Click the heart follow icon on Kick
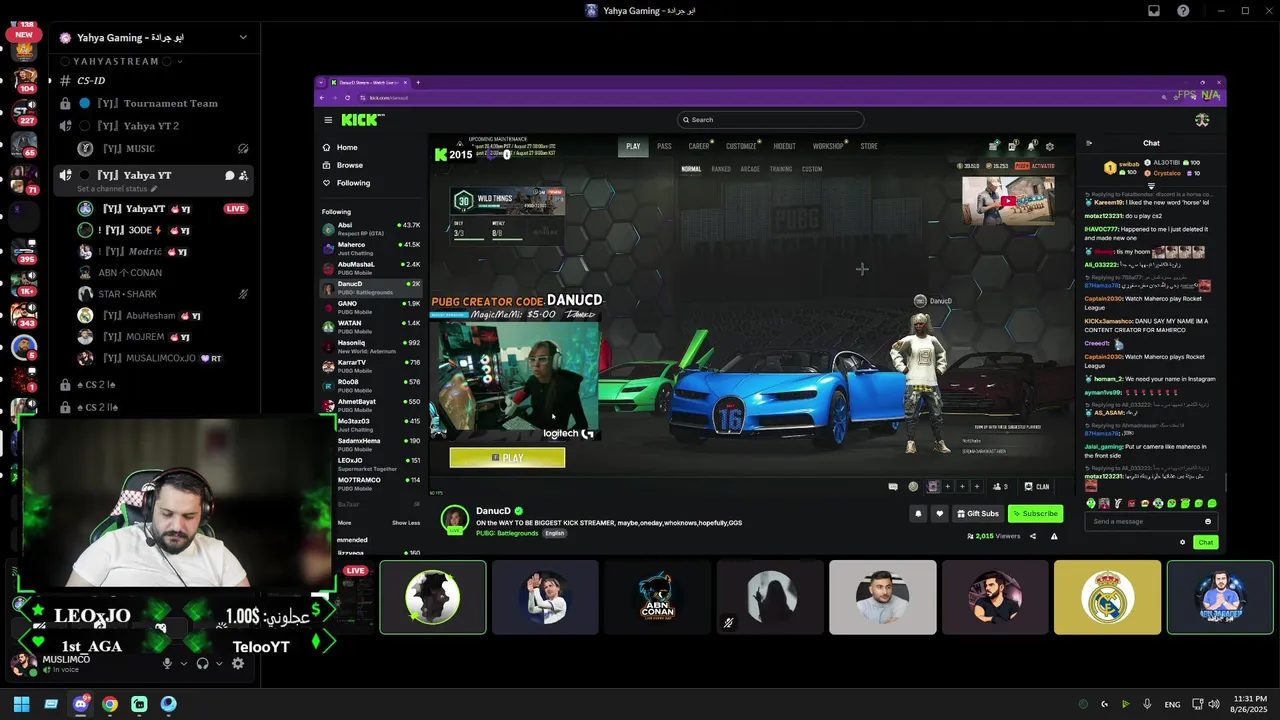The image size is (1280, 720). 939,513
